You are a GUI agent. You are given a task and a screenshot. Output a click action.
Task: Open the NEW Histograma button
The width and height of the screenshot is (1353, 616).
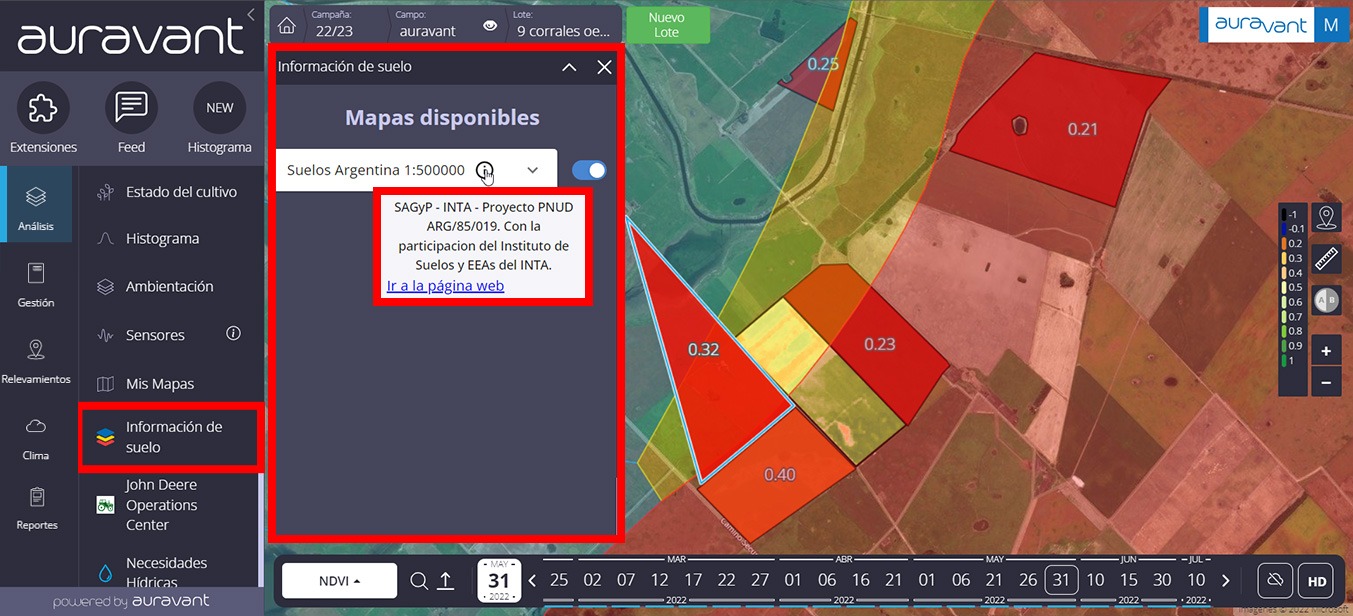click(x=219, y=108)
